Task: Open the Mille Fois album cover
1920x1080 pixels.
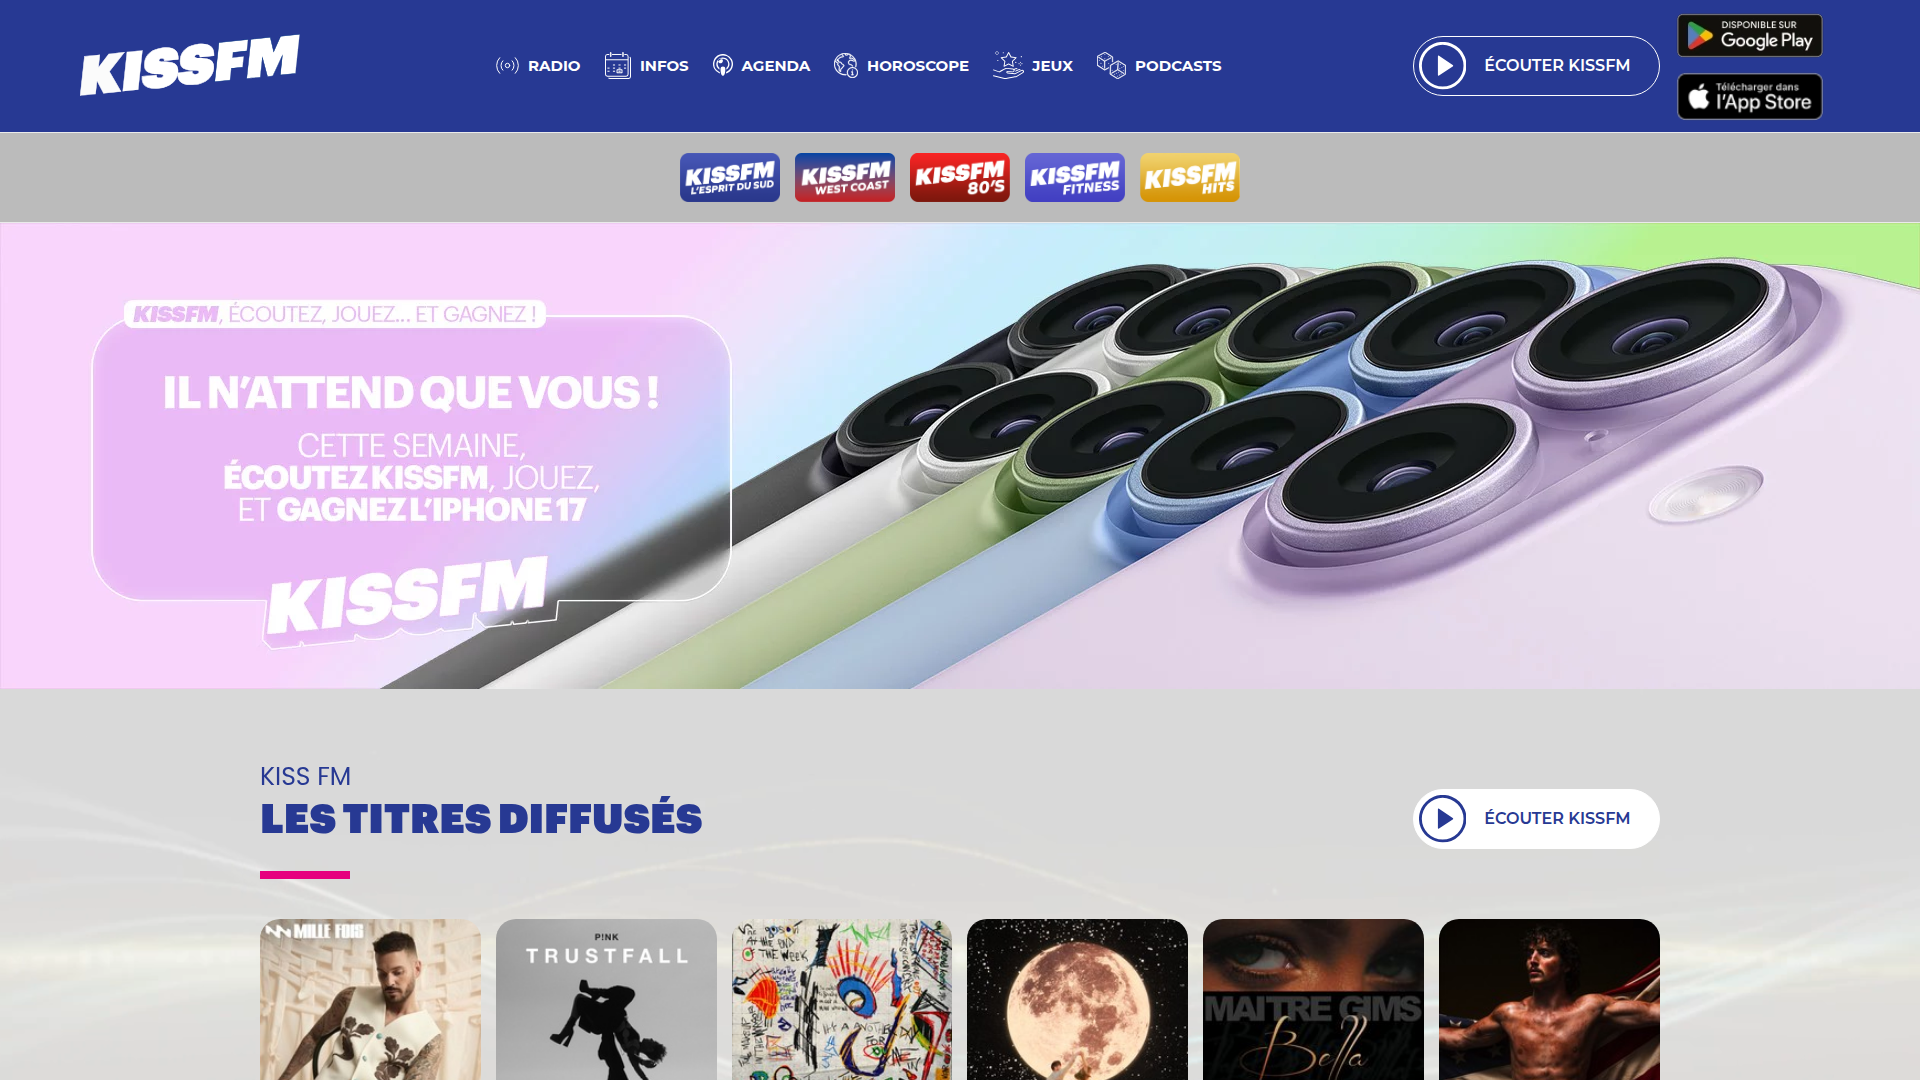Action: point(370,1000)
